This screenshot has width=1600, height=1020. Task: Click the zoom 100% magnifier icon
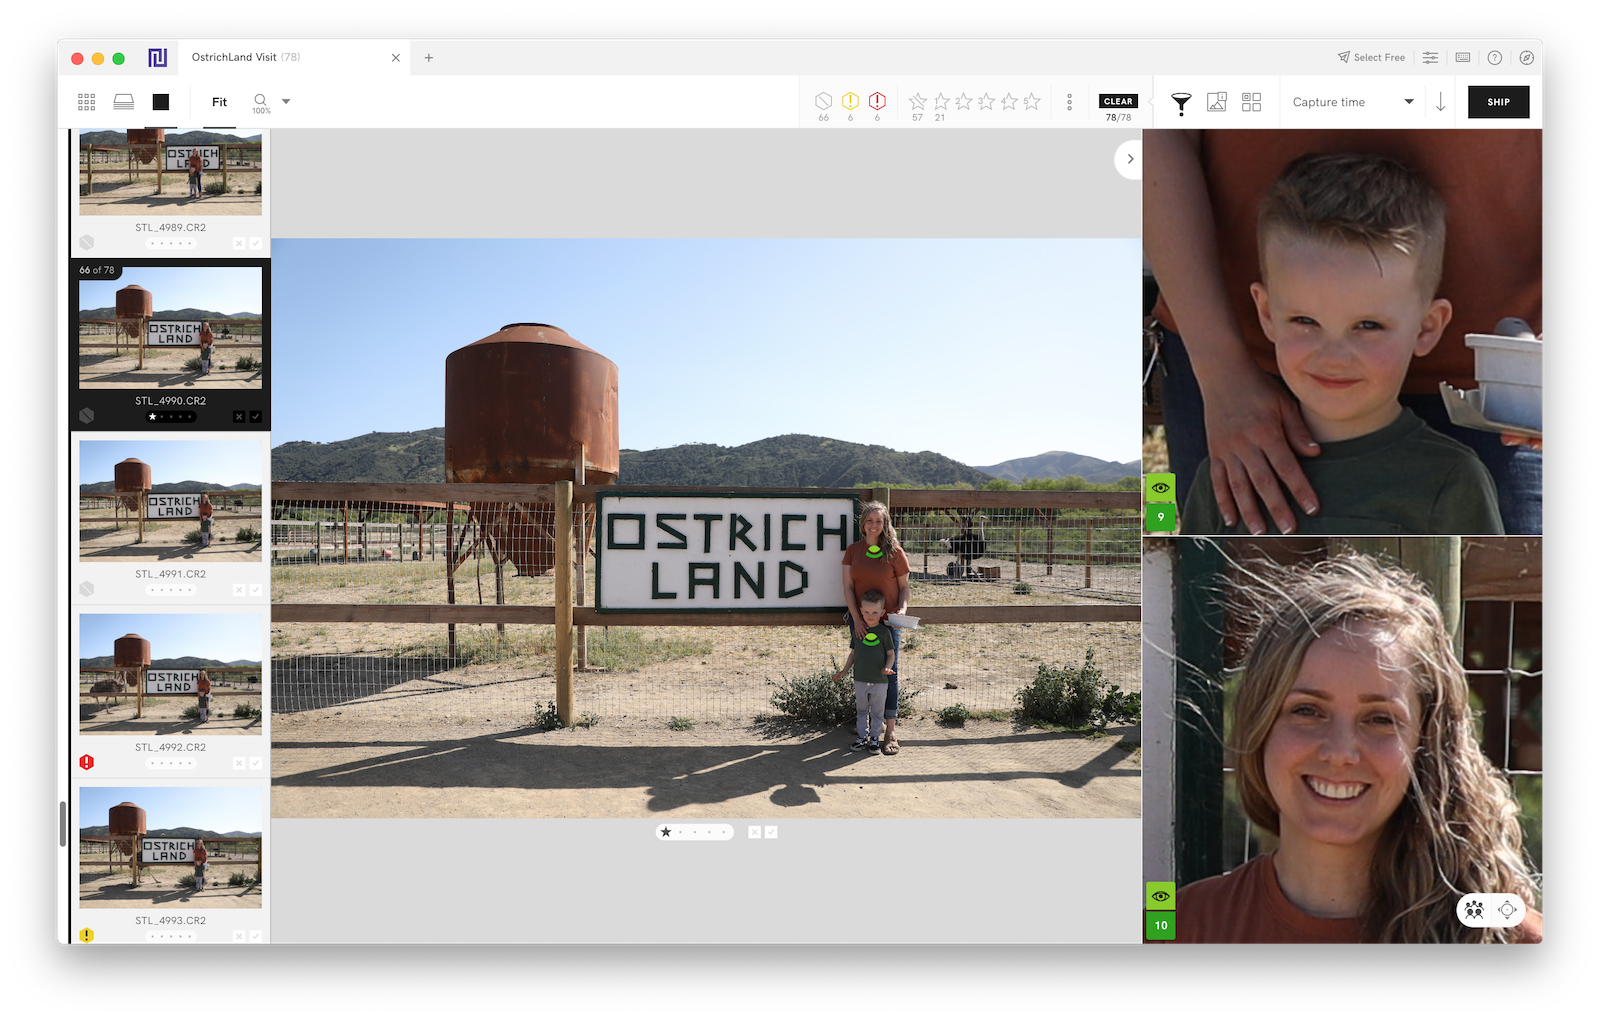[261, 103]
